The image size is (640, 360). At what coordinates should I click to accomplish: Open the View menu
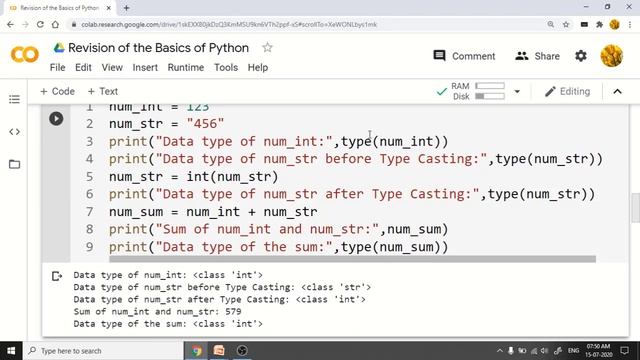click(112, 67)
